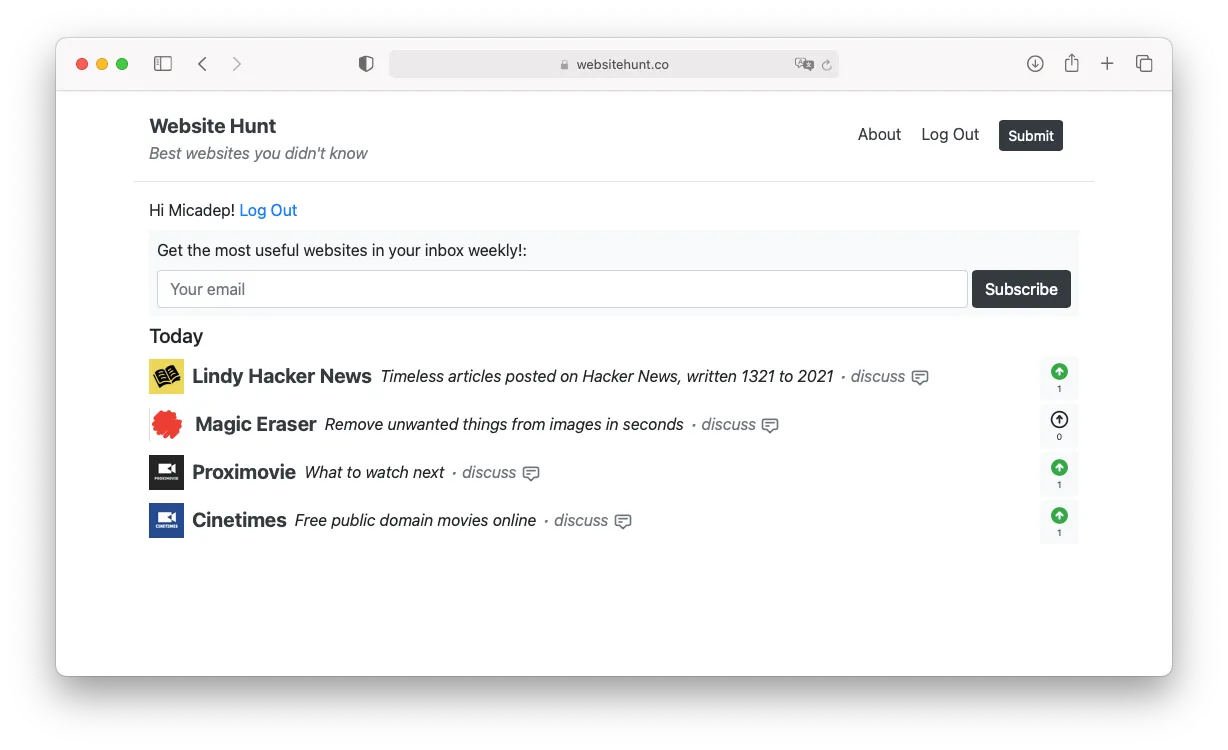1228x750 pixels.
Task: Upvote Lindy Hacker News
Action: pyautogui.click(x=1059, y=370)
